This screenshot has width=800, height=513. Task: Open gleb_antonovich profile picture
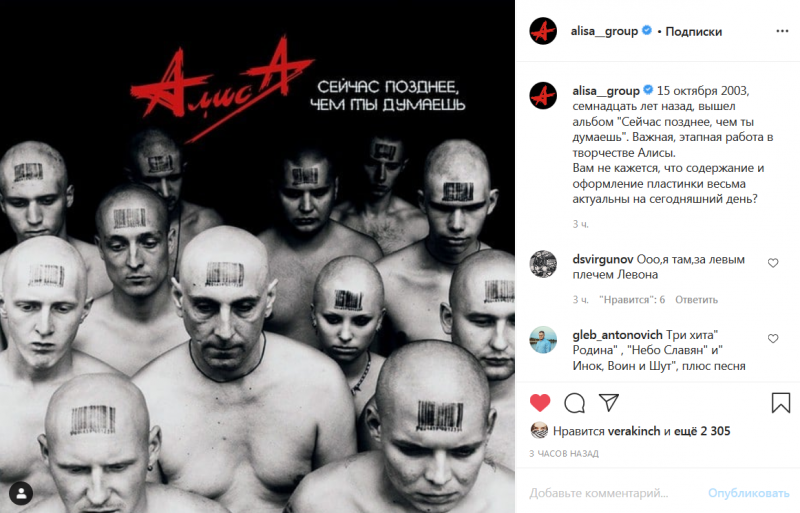click(543, 340)
